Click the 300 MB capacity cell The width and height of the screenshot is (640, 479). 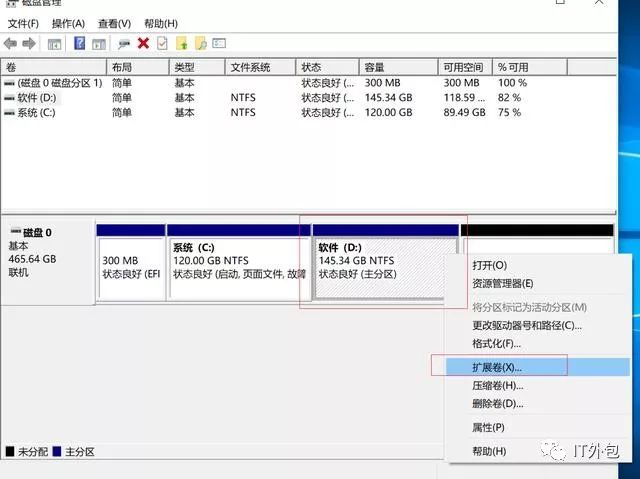click(x=382, y=83)
